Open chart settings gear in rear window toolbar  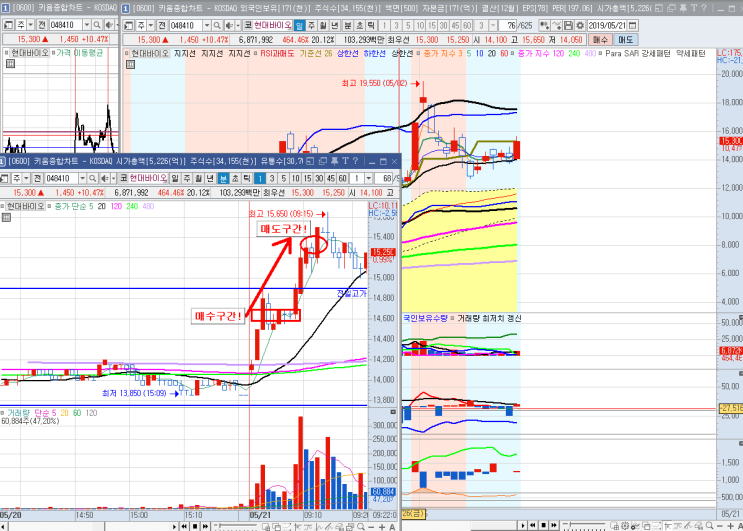[x=580, y=25]
